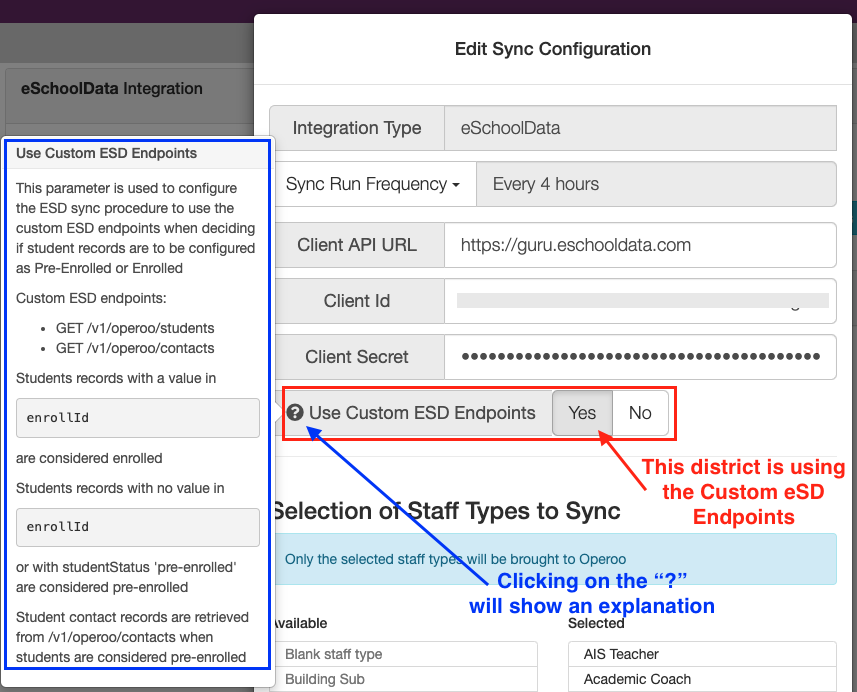The height and width of the screenshot is (692, 857).
Task: Select the Every 4 hours frequency field
Action: [656, 184]
